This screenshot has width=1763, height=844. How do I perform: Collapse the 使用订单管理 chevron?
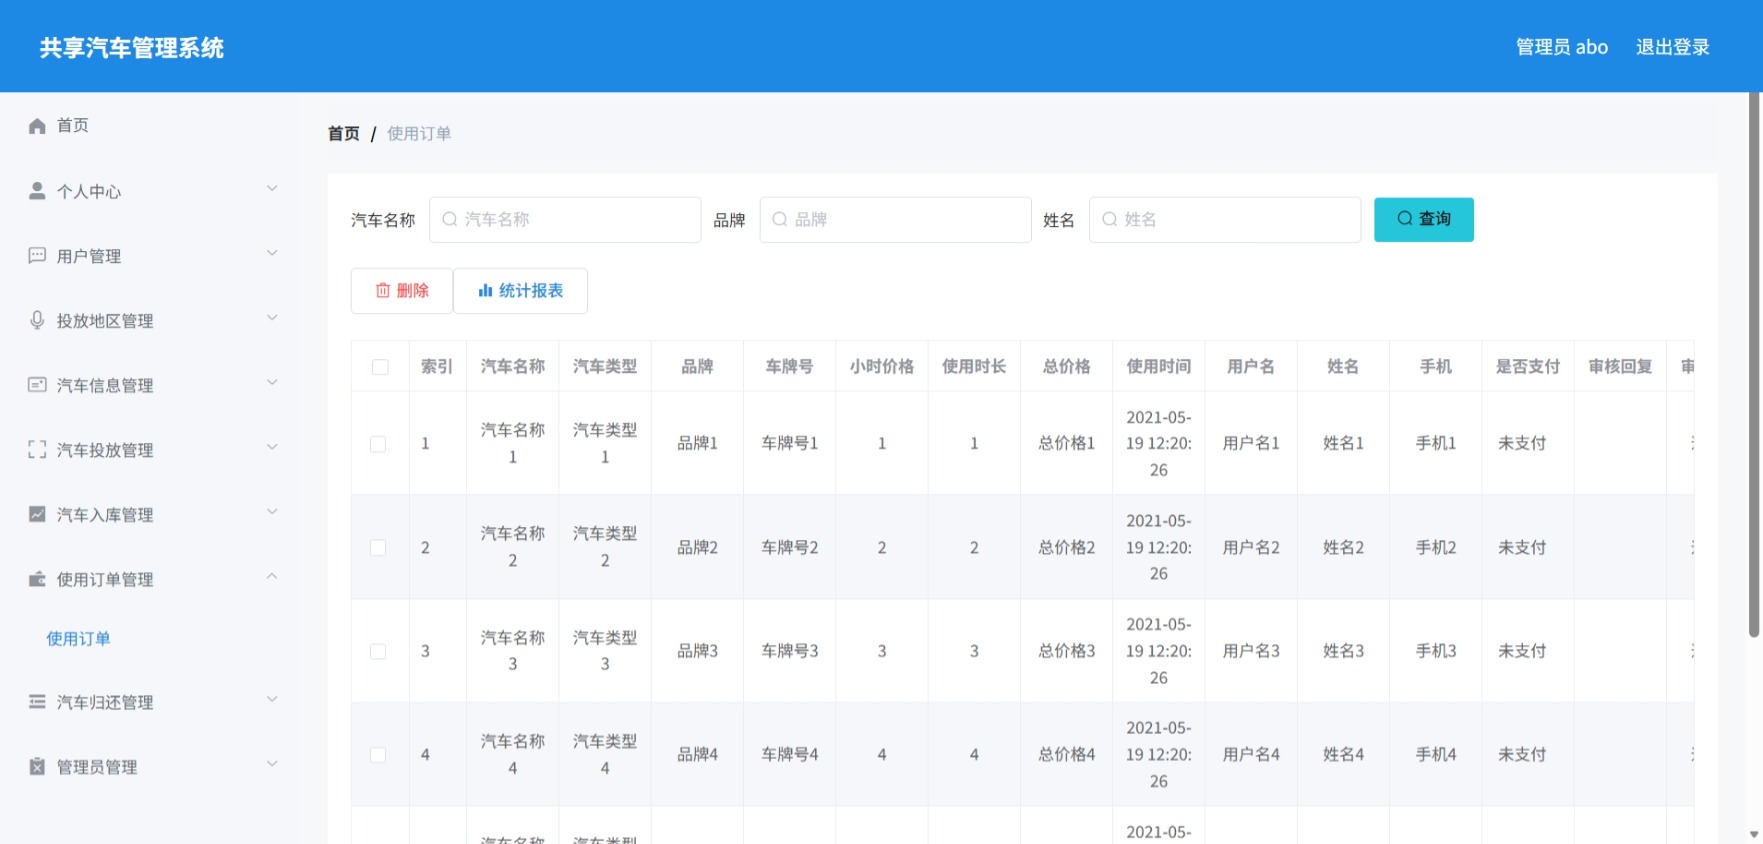pos(272,577)
